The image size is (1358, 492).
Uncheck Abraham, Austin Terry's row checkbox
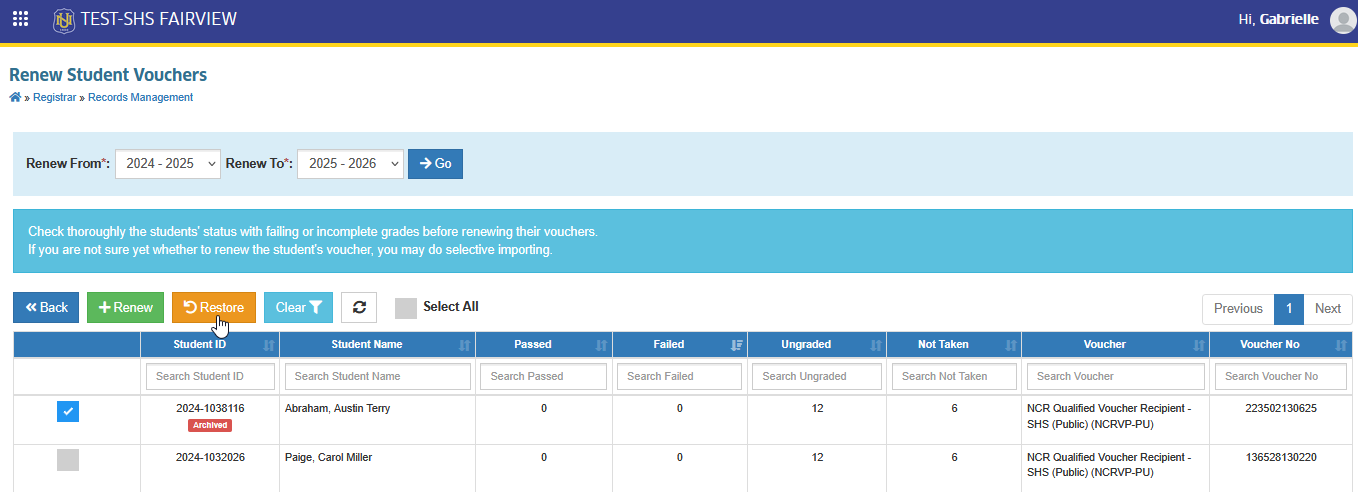tap(68, 411)
